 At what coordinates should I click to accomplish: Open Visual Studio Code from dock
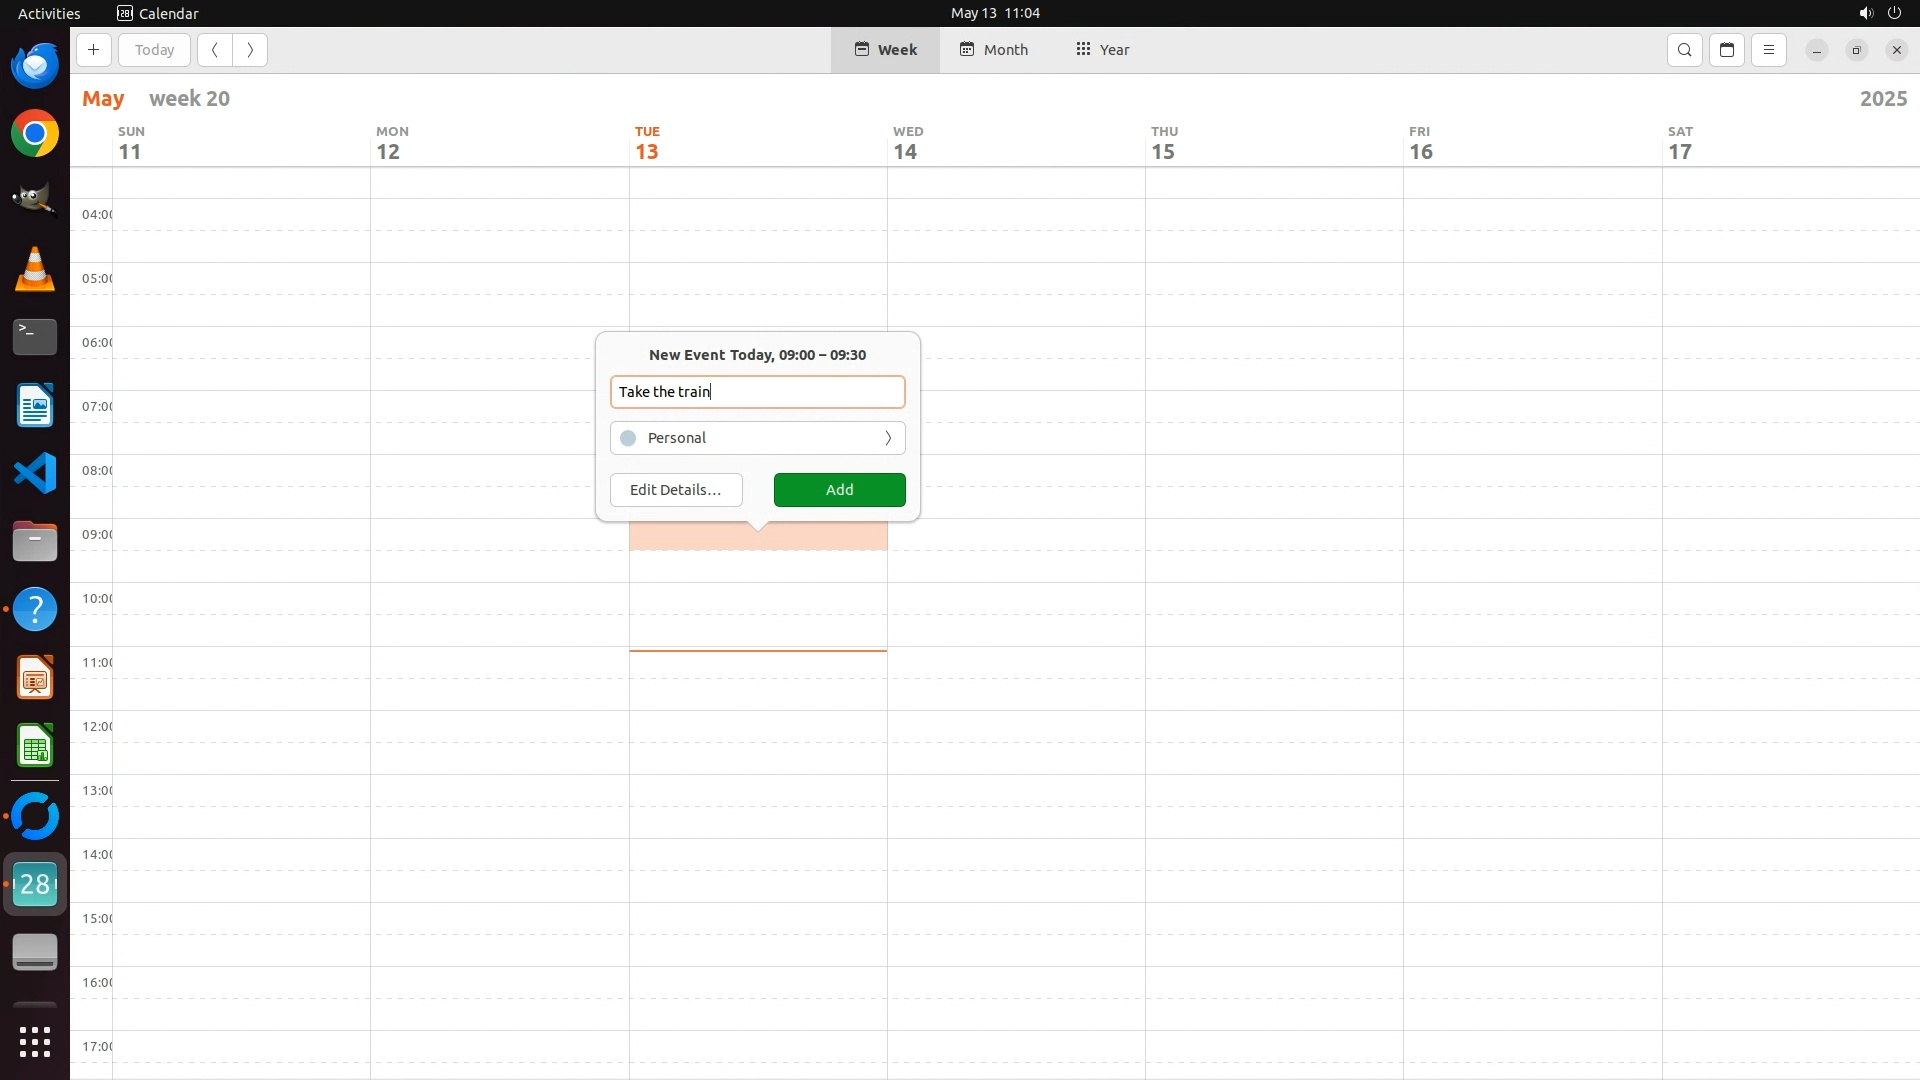tap(35, 473)
